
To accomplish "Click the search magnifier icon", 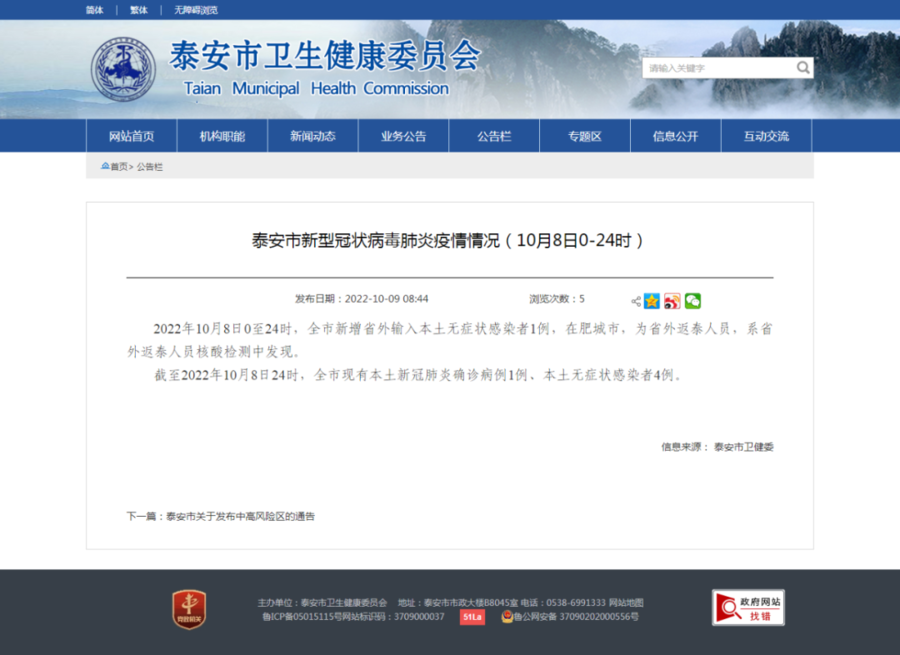I will 803,67.
